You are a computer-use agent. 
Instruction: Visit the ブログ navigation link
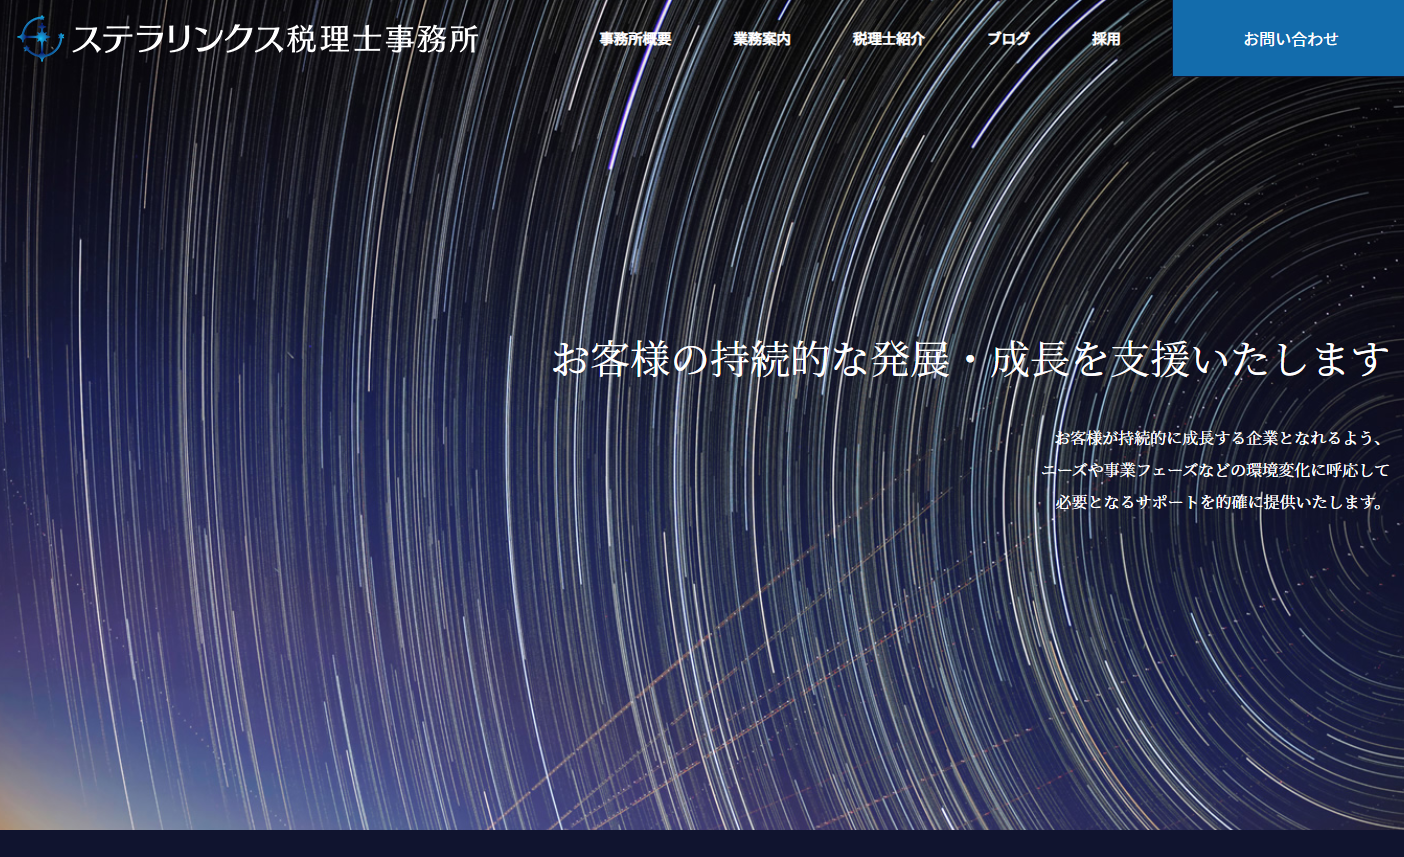click(1008, 39)
